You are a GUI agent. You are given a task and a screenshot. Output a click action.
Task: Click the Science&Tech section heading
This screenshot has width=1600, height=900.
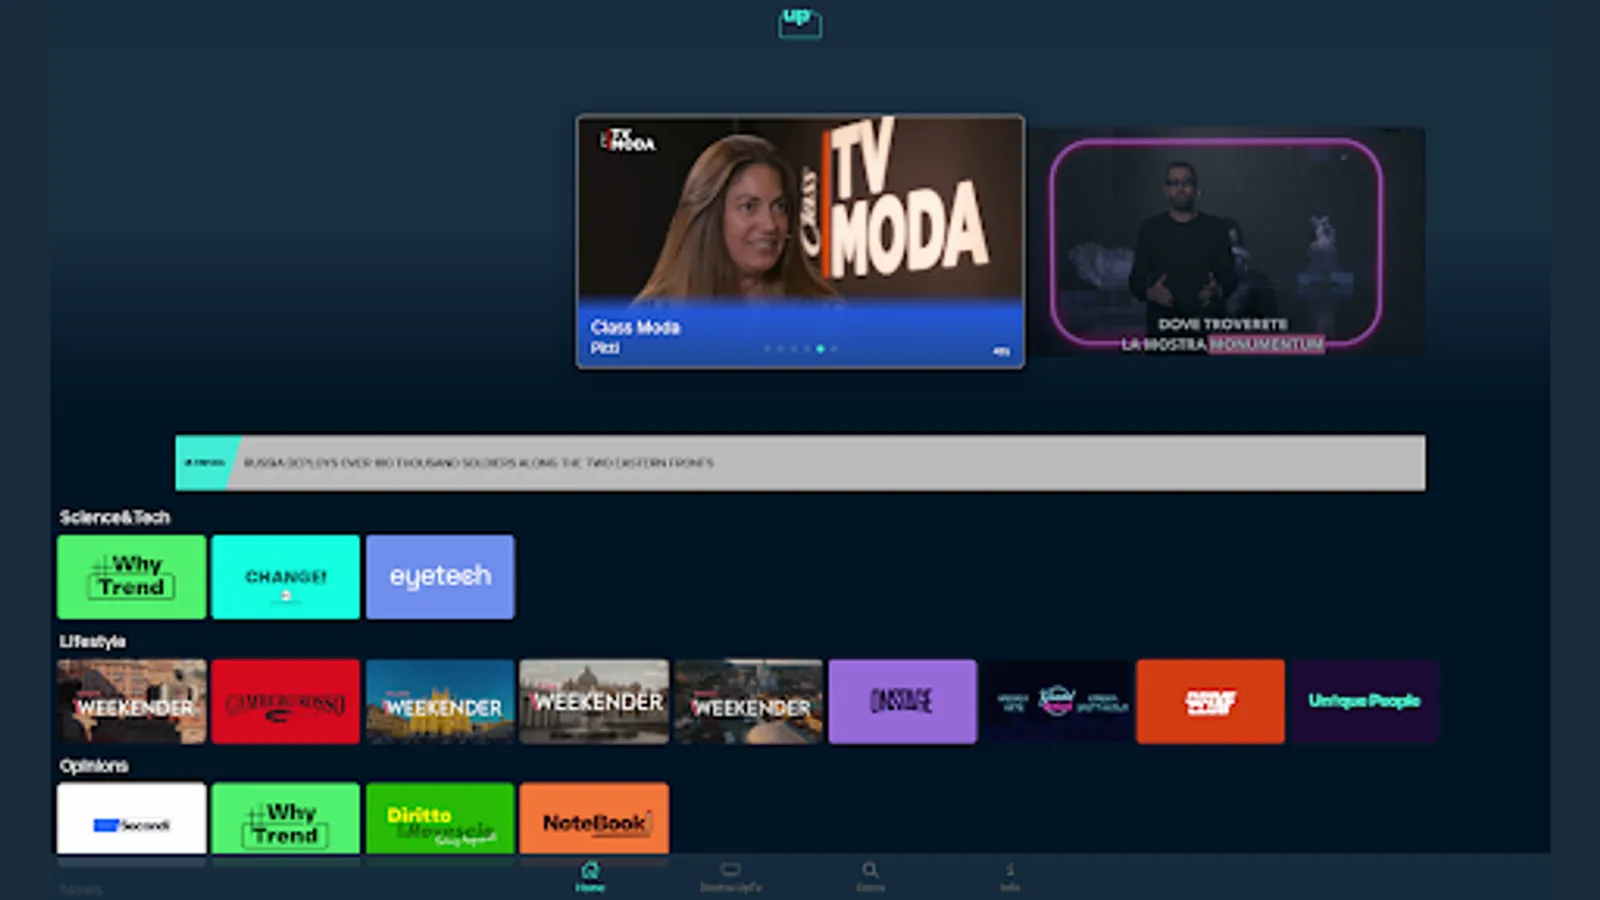[x=115, y=517]
